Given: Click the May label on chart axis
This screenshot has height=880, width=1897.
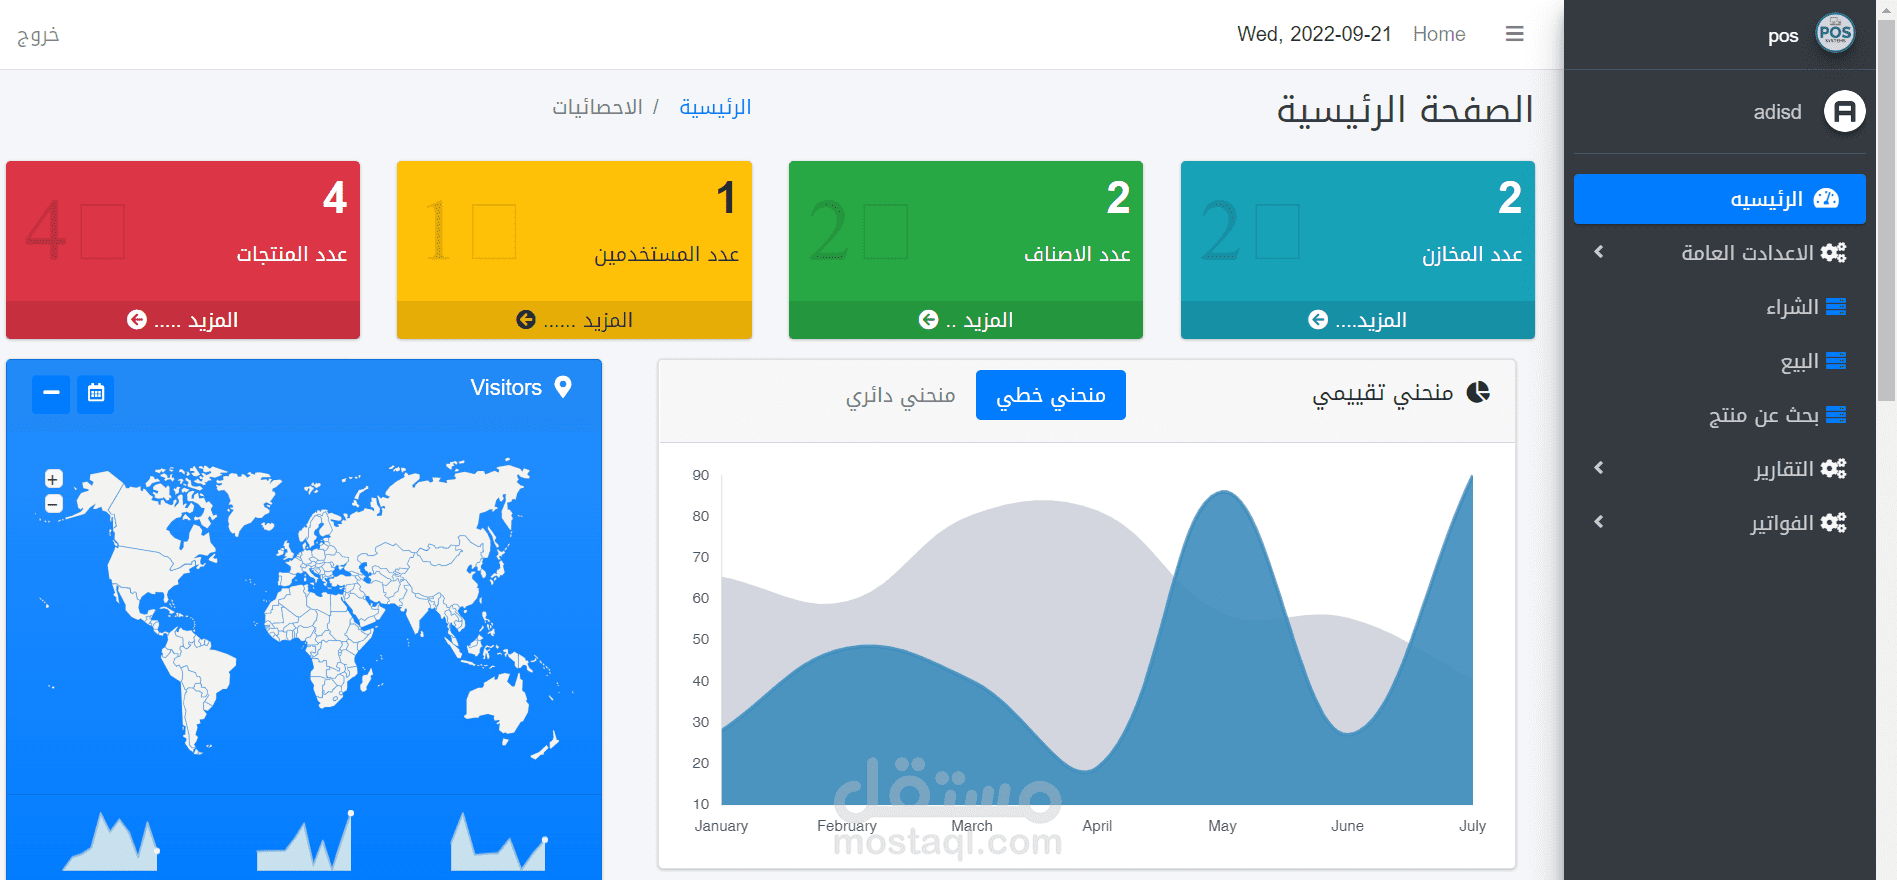Looking at the screenshot, I should coord(1222,826).
